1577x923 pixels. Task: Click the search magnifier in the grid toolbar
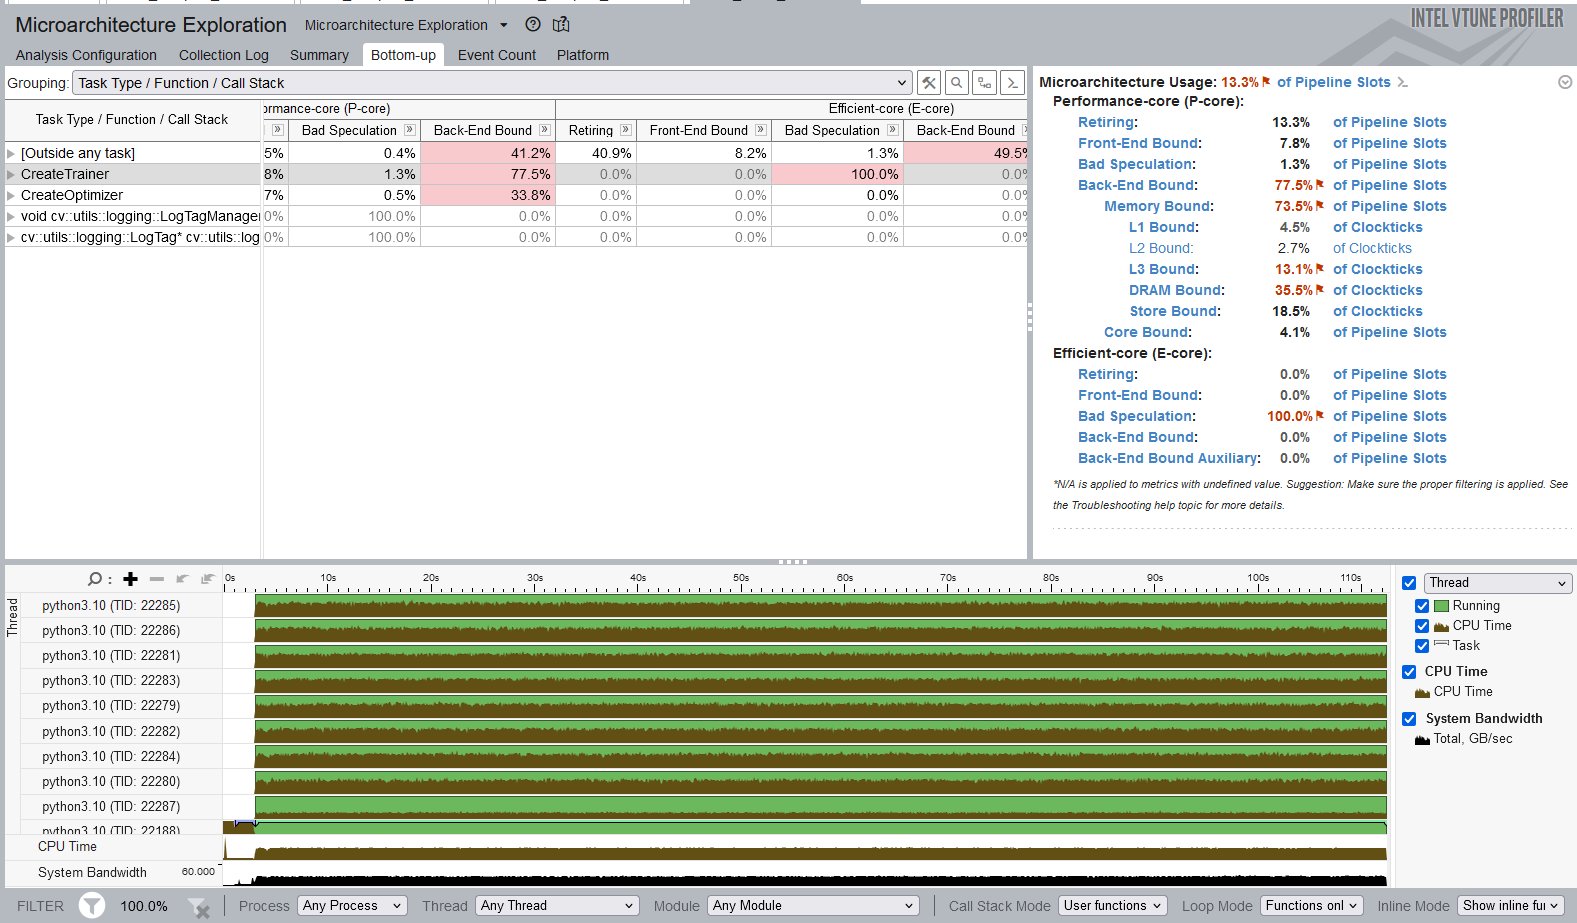pos(957,83)
